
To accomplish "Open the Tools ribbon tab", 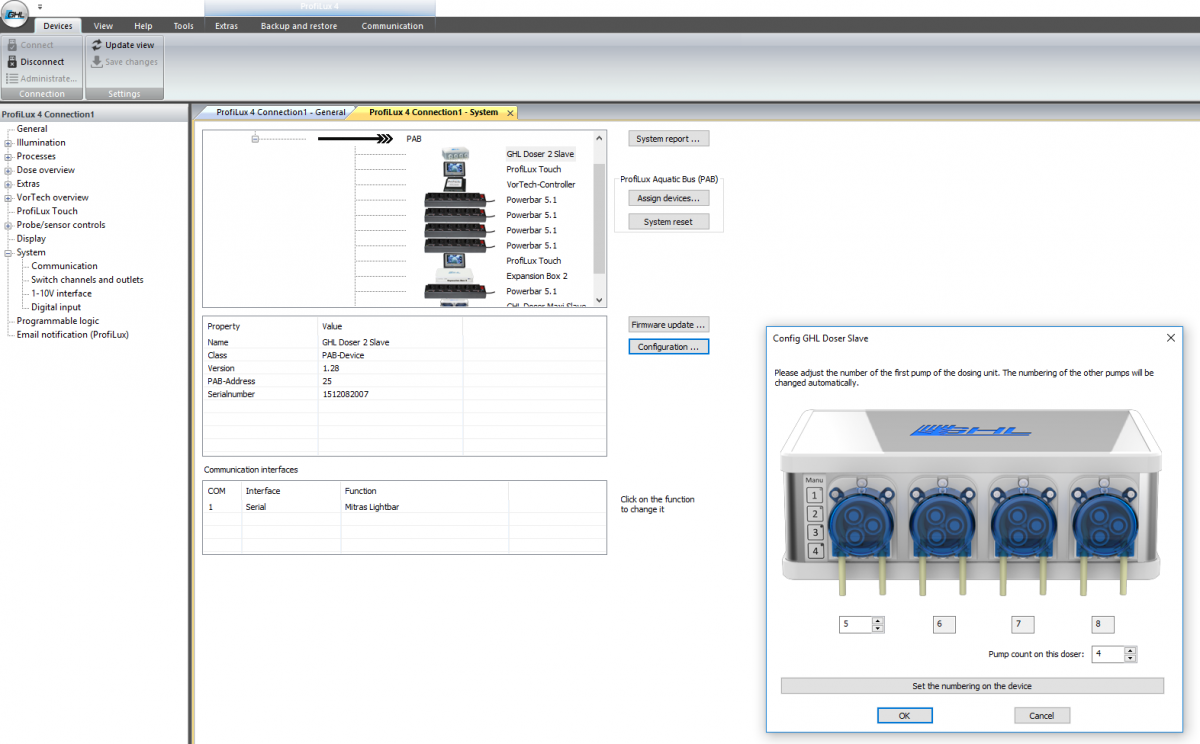I will click(183, 26).
